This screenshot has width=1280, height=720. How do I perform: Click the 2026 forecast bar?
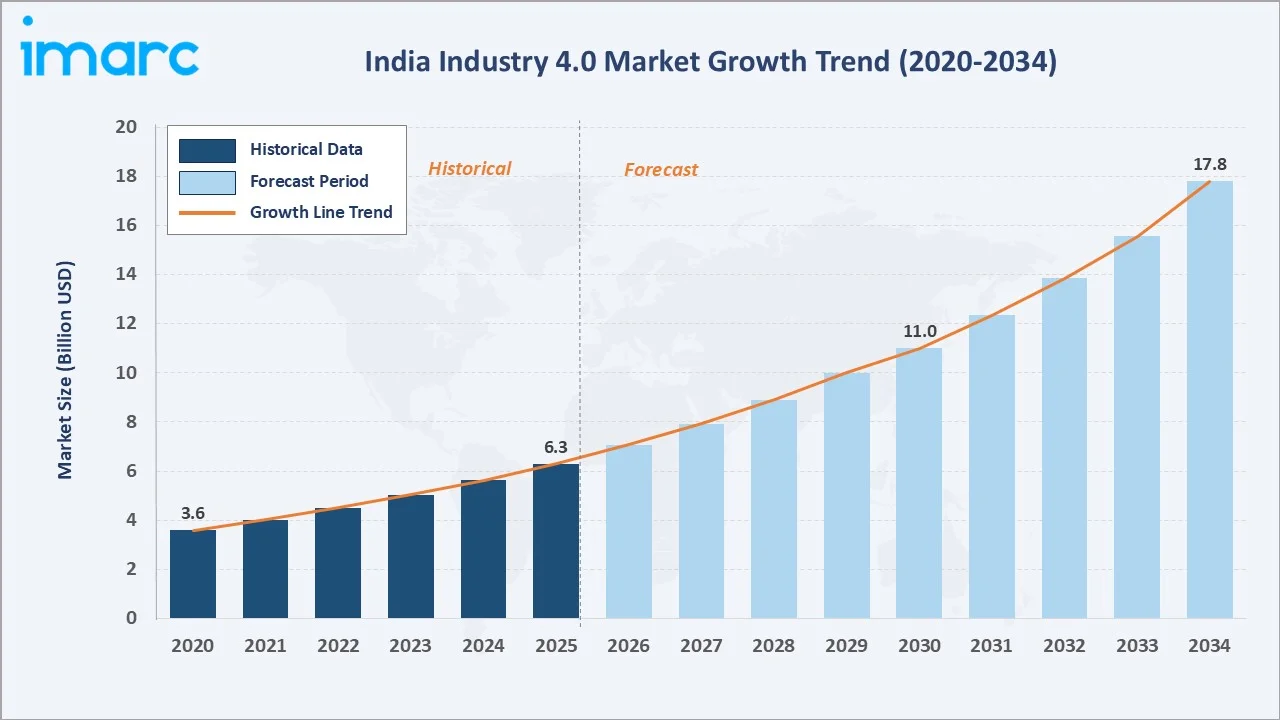629,532
